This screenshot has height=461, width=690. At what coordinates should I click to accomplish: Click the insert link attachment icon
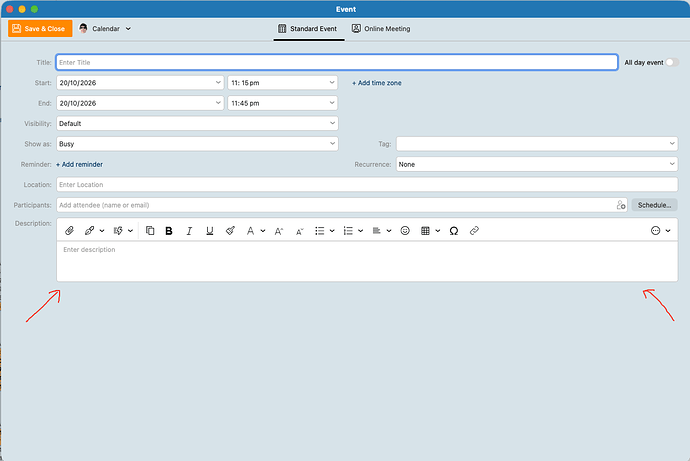click(89, 230)
